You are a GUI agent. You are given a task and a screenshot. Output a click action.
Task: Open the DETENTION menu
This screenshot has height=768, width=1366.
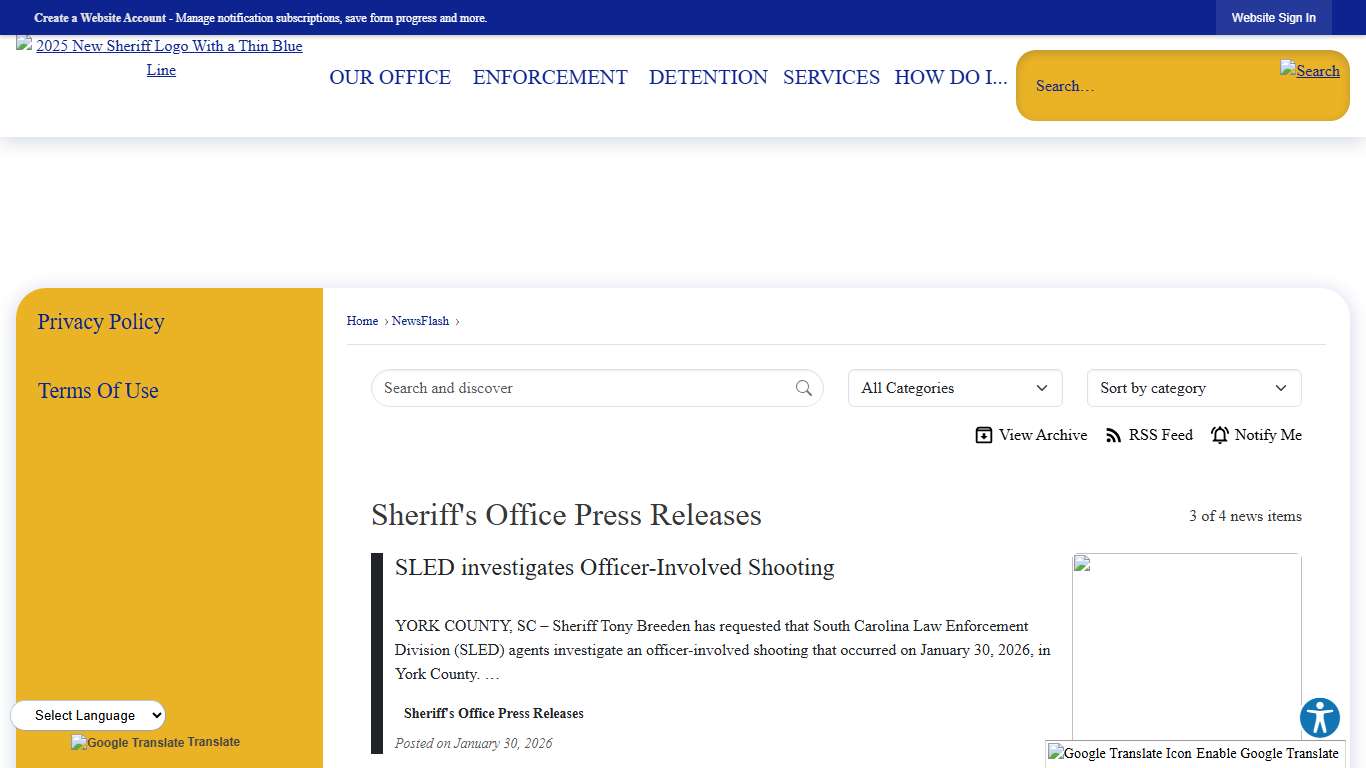[x=707, y=77]
